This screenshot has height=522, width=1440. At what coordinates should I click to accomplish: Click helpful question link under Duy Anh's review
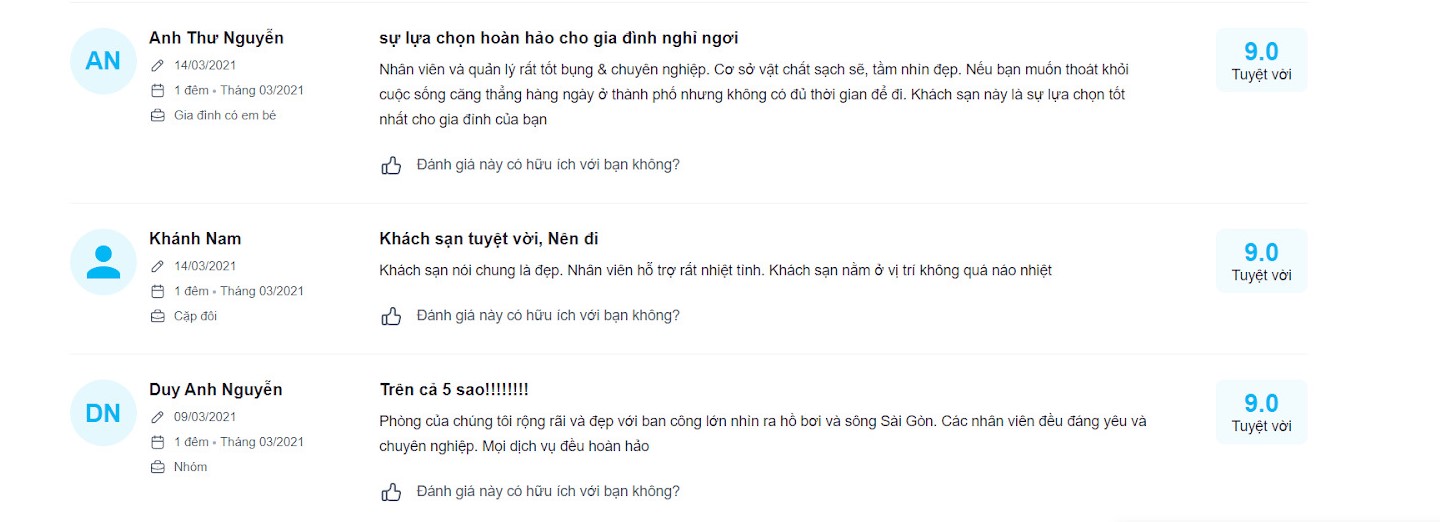[548, 492]
